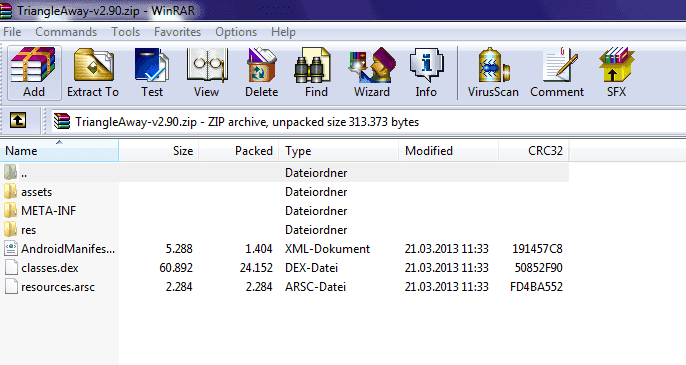
Task: Click the Add archive toolbar icon
Action: 34,73
